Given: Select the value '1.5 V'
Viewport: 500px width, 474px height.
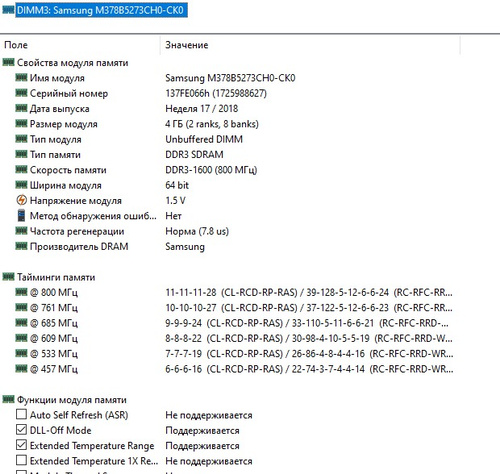Looking at the screenshot, I should 176,201.
